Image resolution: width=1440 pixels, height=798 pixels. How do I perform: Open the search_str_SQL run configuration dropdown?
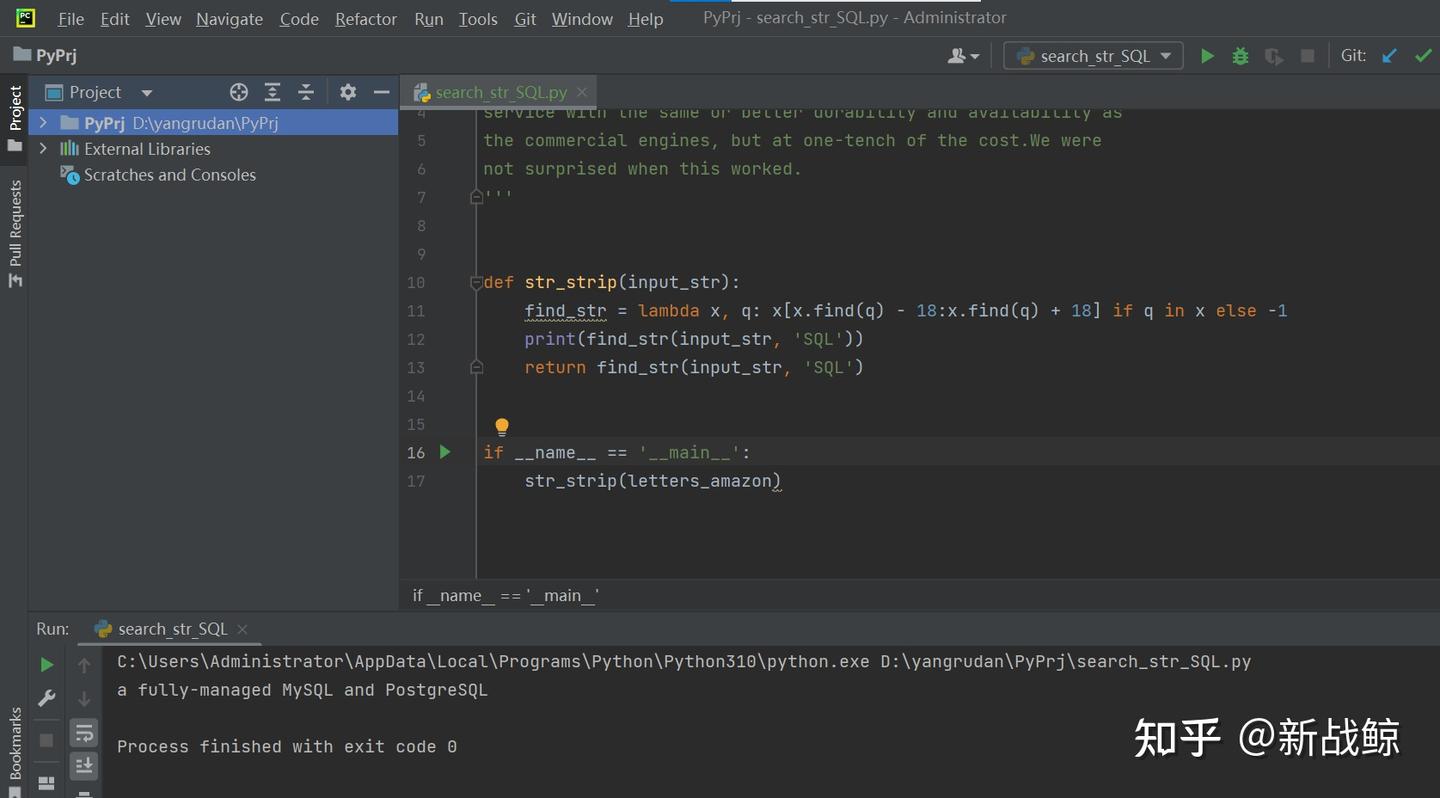coord(1093,56)
